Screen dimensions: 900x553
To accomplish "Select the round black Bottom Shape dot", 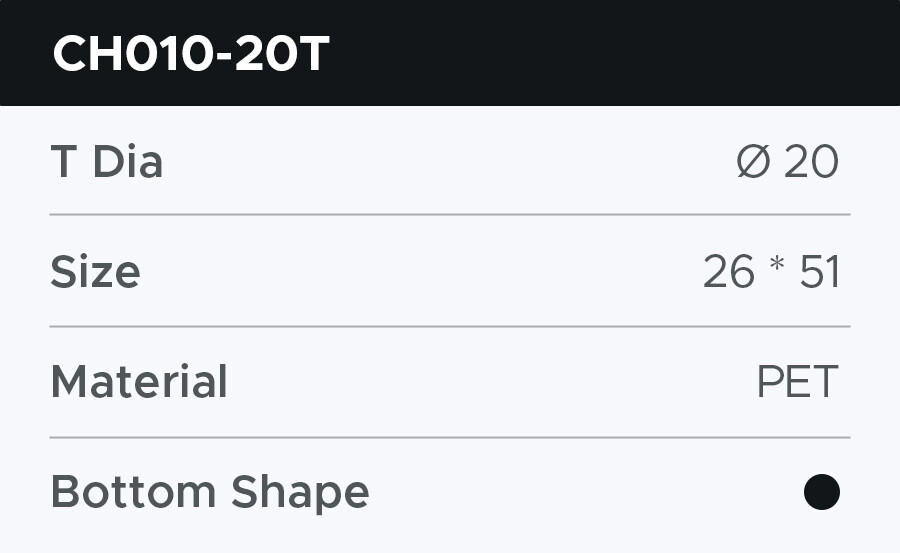I will pyautogui.click(x=821, y=492).
